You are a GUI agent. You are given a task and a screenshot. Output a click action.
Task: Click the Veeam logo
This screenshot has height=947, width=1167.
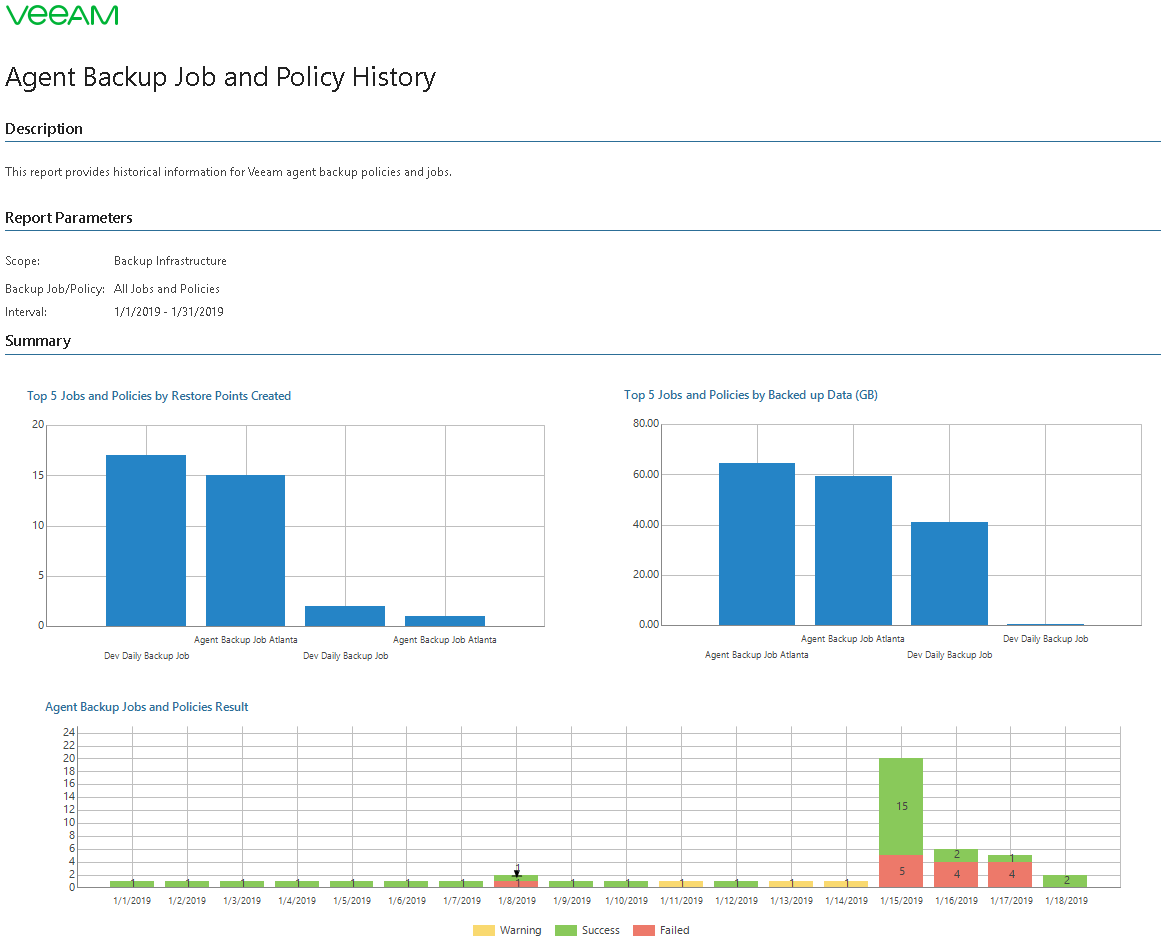pos(62,15)
